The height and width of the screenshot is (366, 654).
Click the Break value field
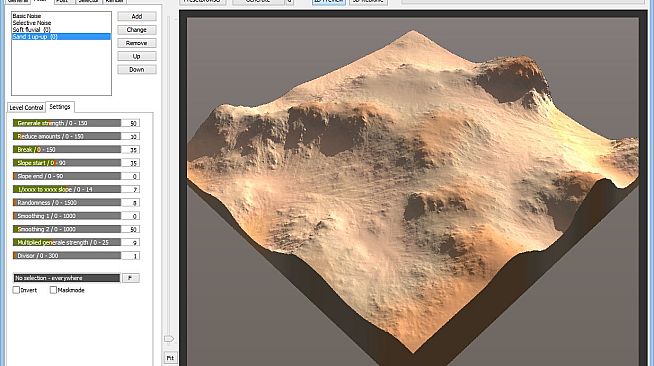pos(131,150)
